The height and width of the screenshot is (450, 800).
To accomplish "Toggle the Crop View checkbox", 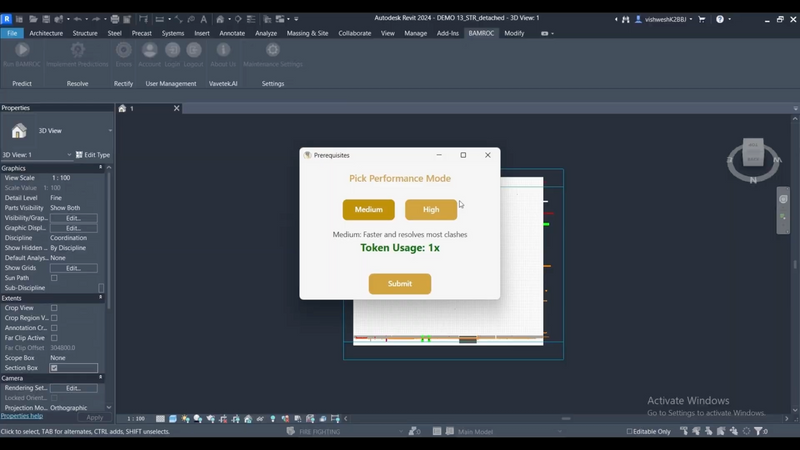I will 54,308.
